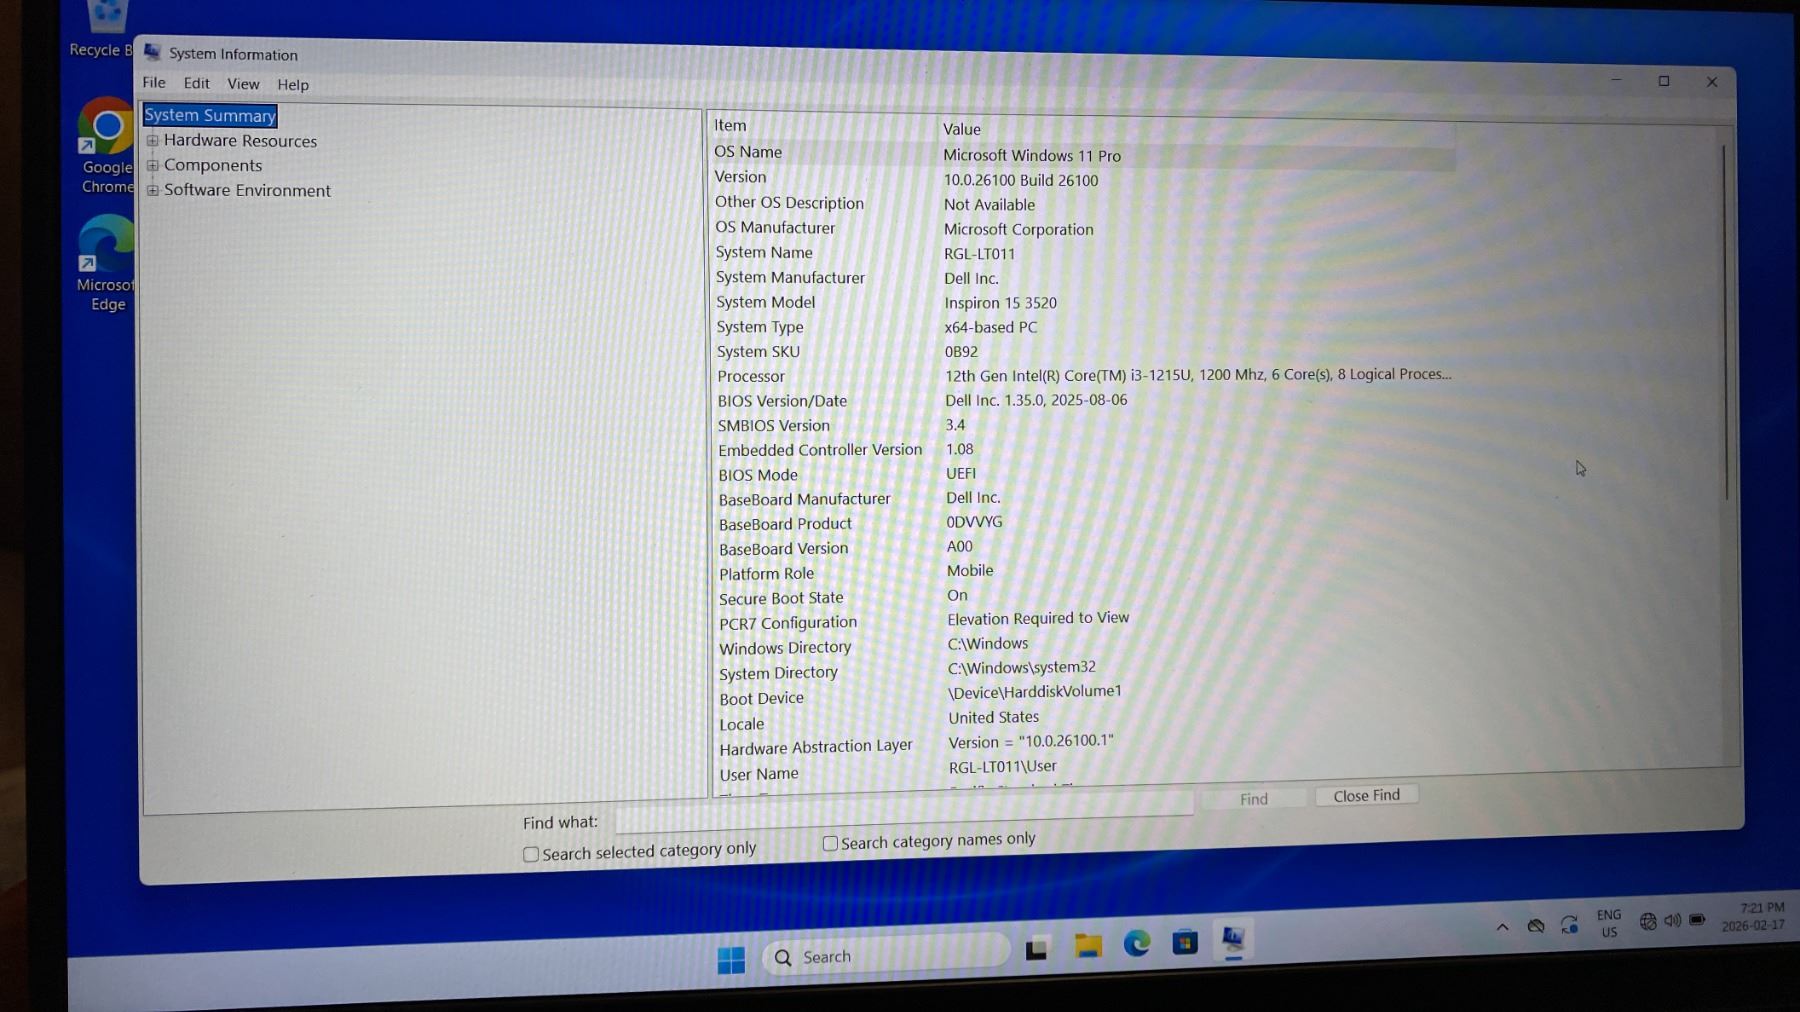Open Edge browser from the taskbar
The width and height of the screenshot is (1800, 1012).
pyautogui.click(x=1137, y=943)
